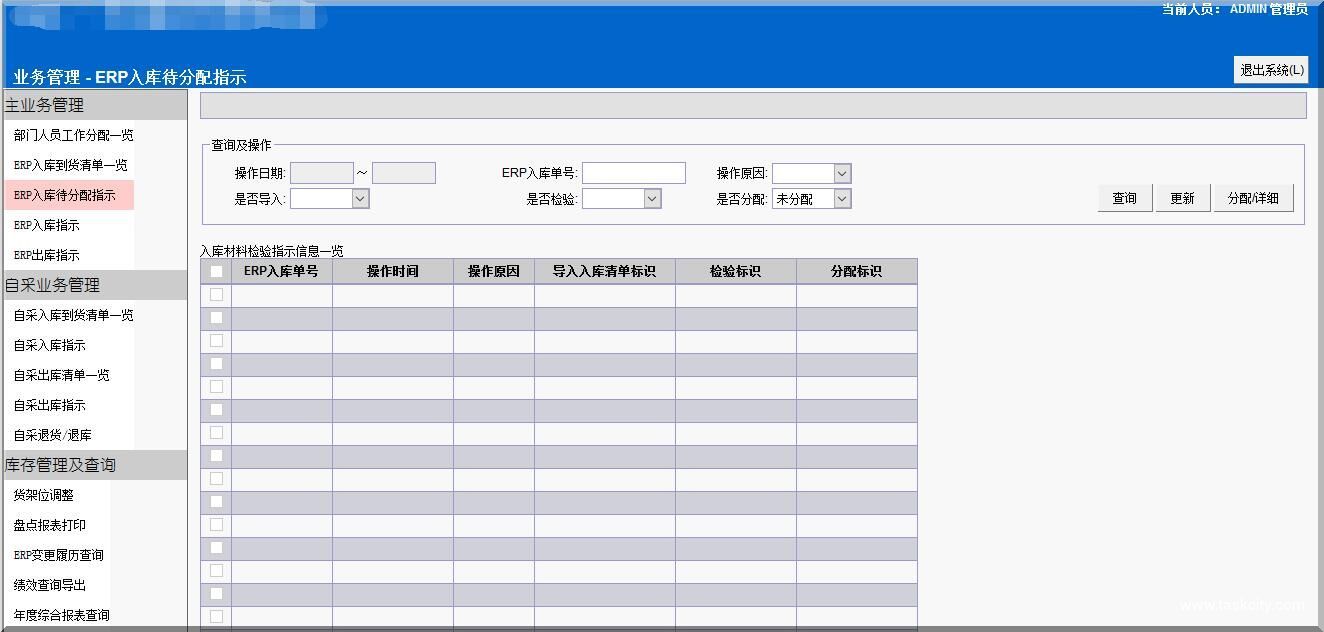The image size is (1324, 632).
Task: Select 货架位调整 in sidebar
Action: (x=44, y=495)
